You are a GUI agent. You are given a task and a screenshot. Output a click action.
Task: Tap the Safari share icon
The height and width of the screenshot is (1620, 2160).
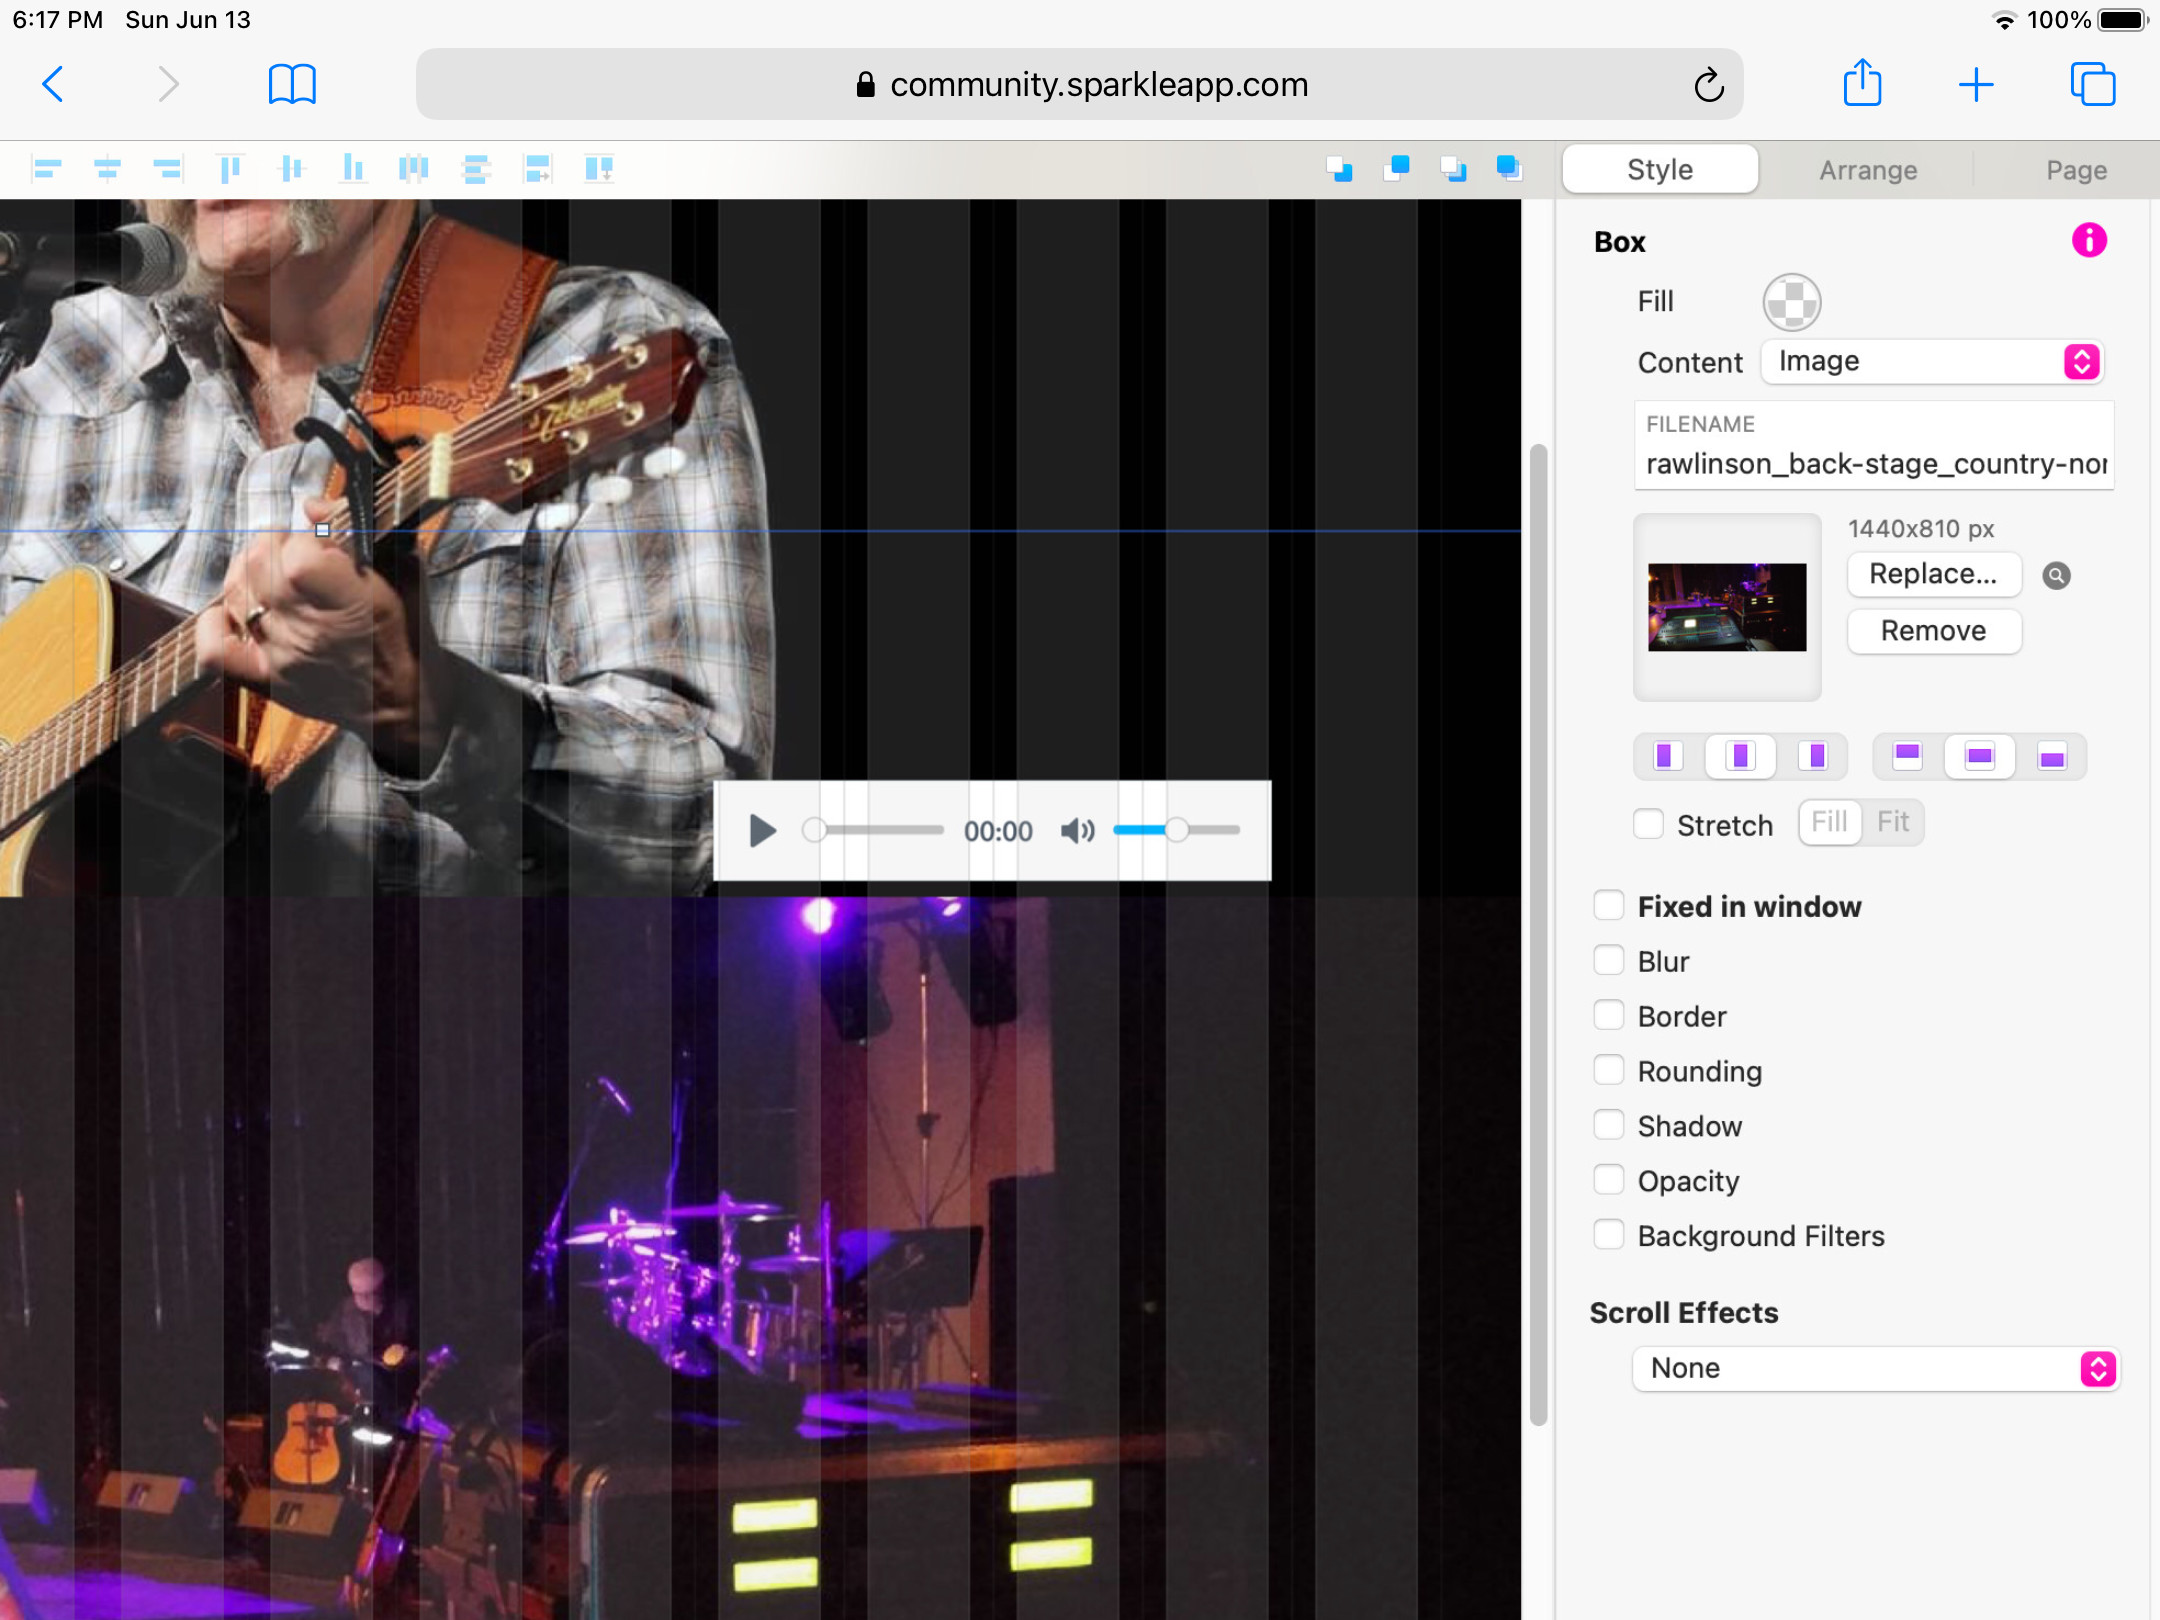[1862, 84]
